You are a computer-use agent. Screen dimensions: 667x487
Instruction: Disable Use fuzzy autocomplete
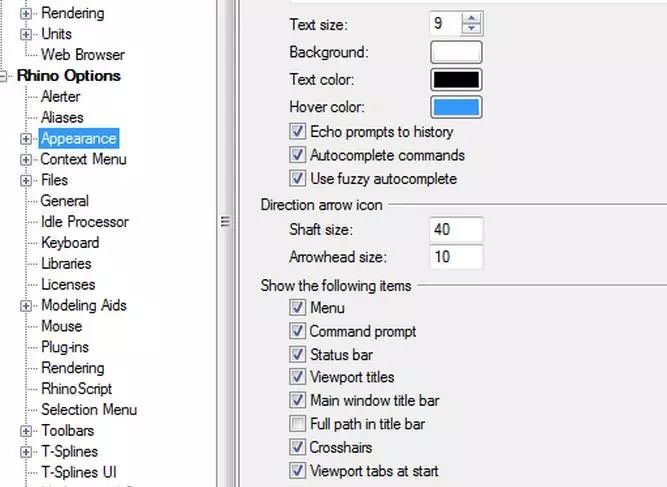tap(297, 179)
